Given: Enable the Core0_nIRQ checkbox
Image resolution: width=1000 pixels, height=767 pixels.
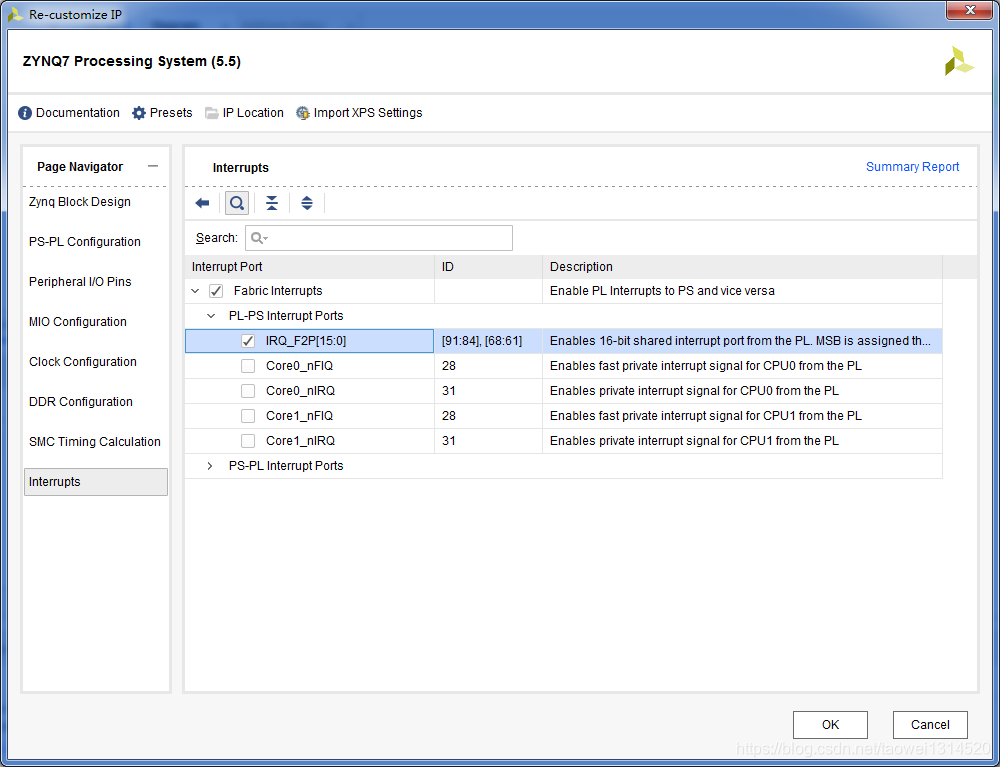Looking at the screenshot, I should 248,391.
